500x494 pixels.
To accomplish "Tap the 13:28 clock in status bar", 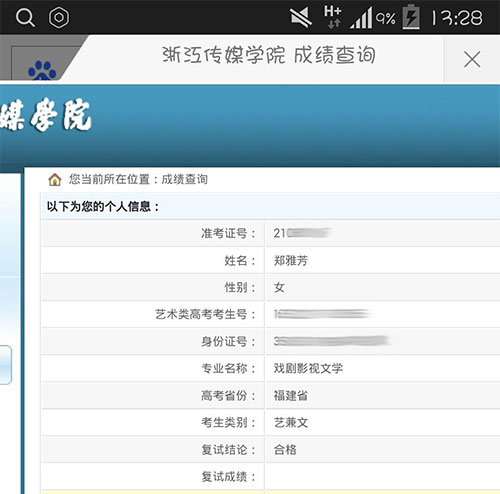I will click(457, 18).
